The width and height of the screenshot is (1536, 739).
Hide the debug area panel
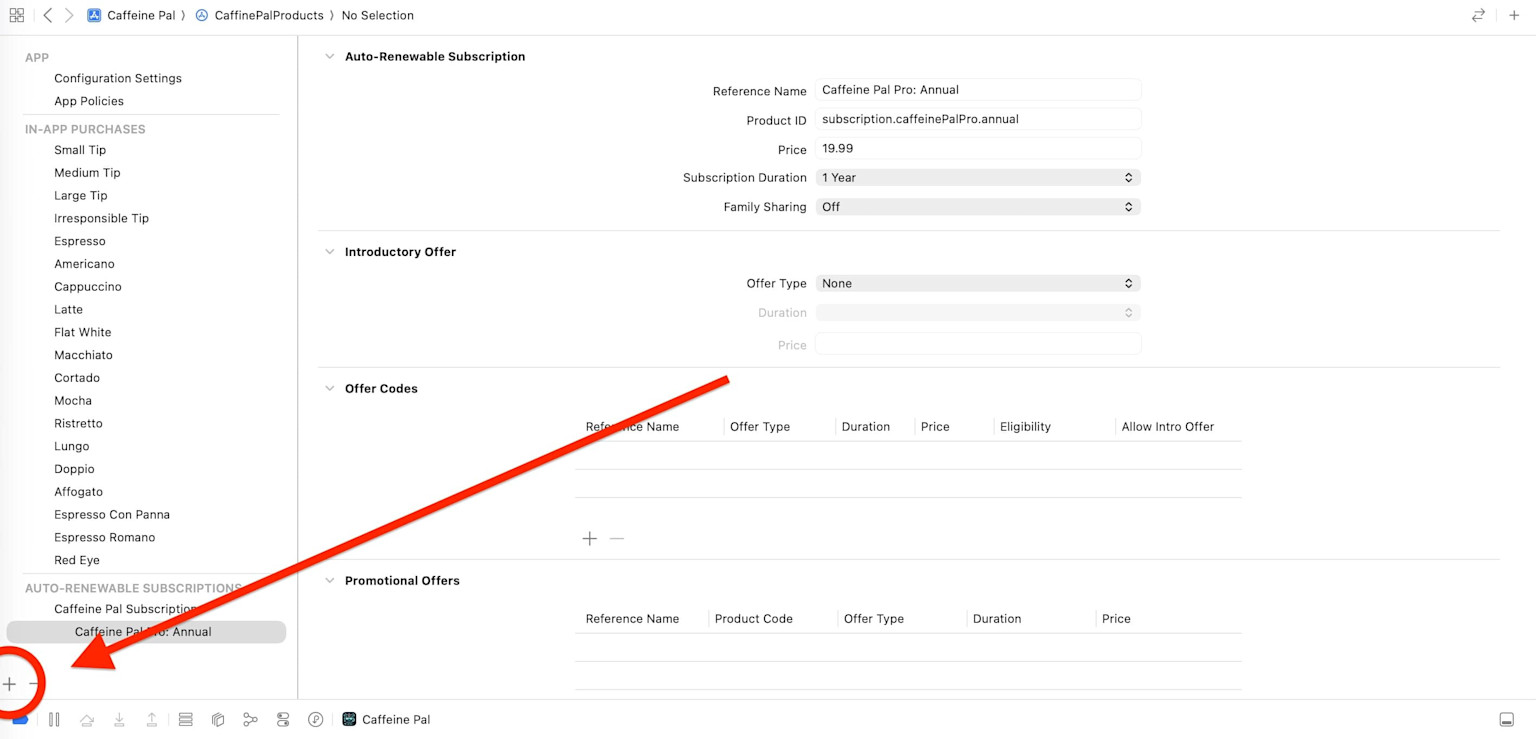1507,720
